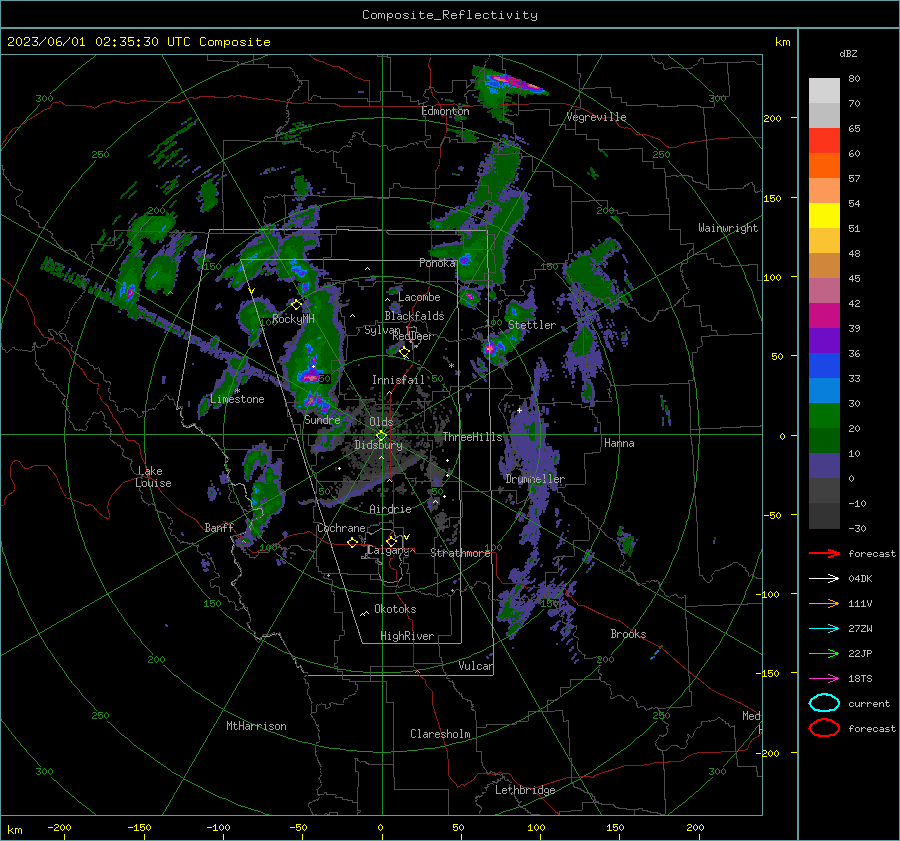Select the 65 dBZ red color swatch
This screenshot has width=900, height=841.
(x=824, y=140)
